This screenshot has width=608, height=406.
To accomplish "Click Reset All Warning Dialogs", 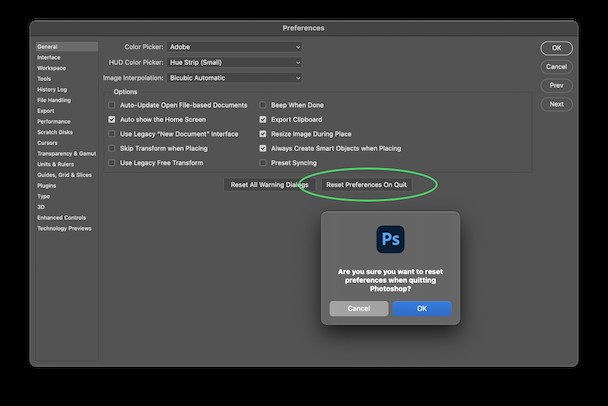I will pyautogui.click(x=269, y=185).
